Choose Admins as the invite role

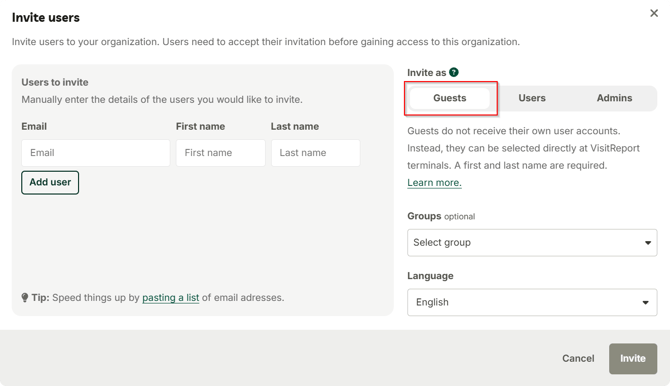tap(614, 98)
